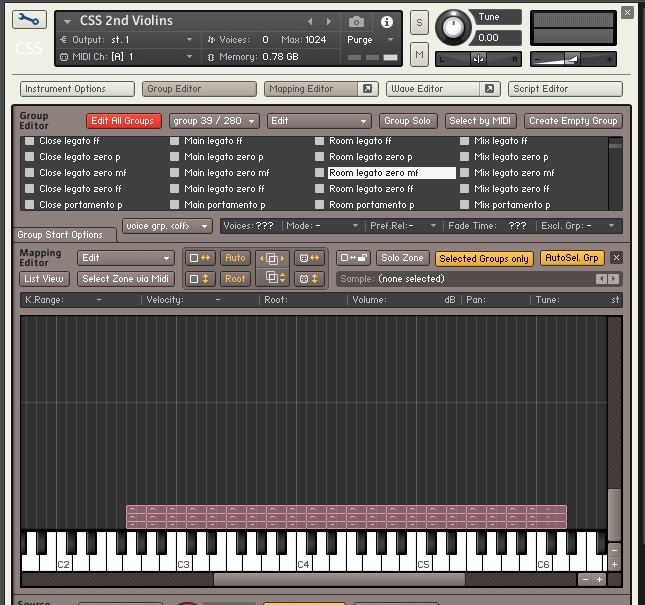645x605 pixels.
Task: Toggle Selected Groups only
Action: tap(484, 259)
